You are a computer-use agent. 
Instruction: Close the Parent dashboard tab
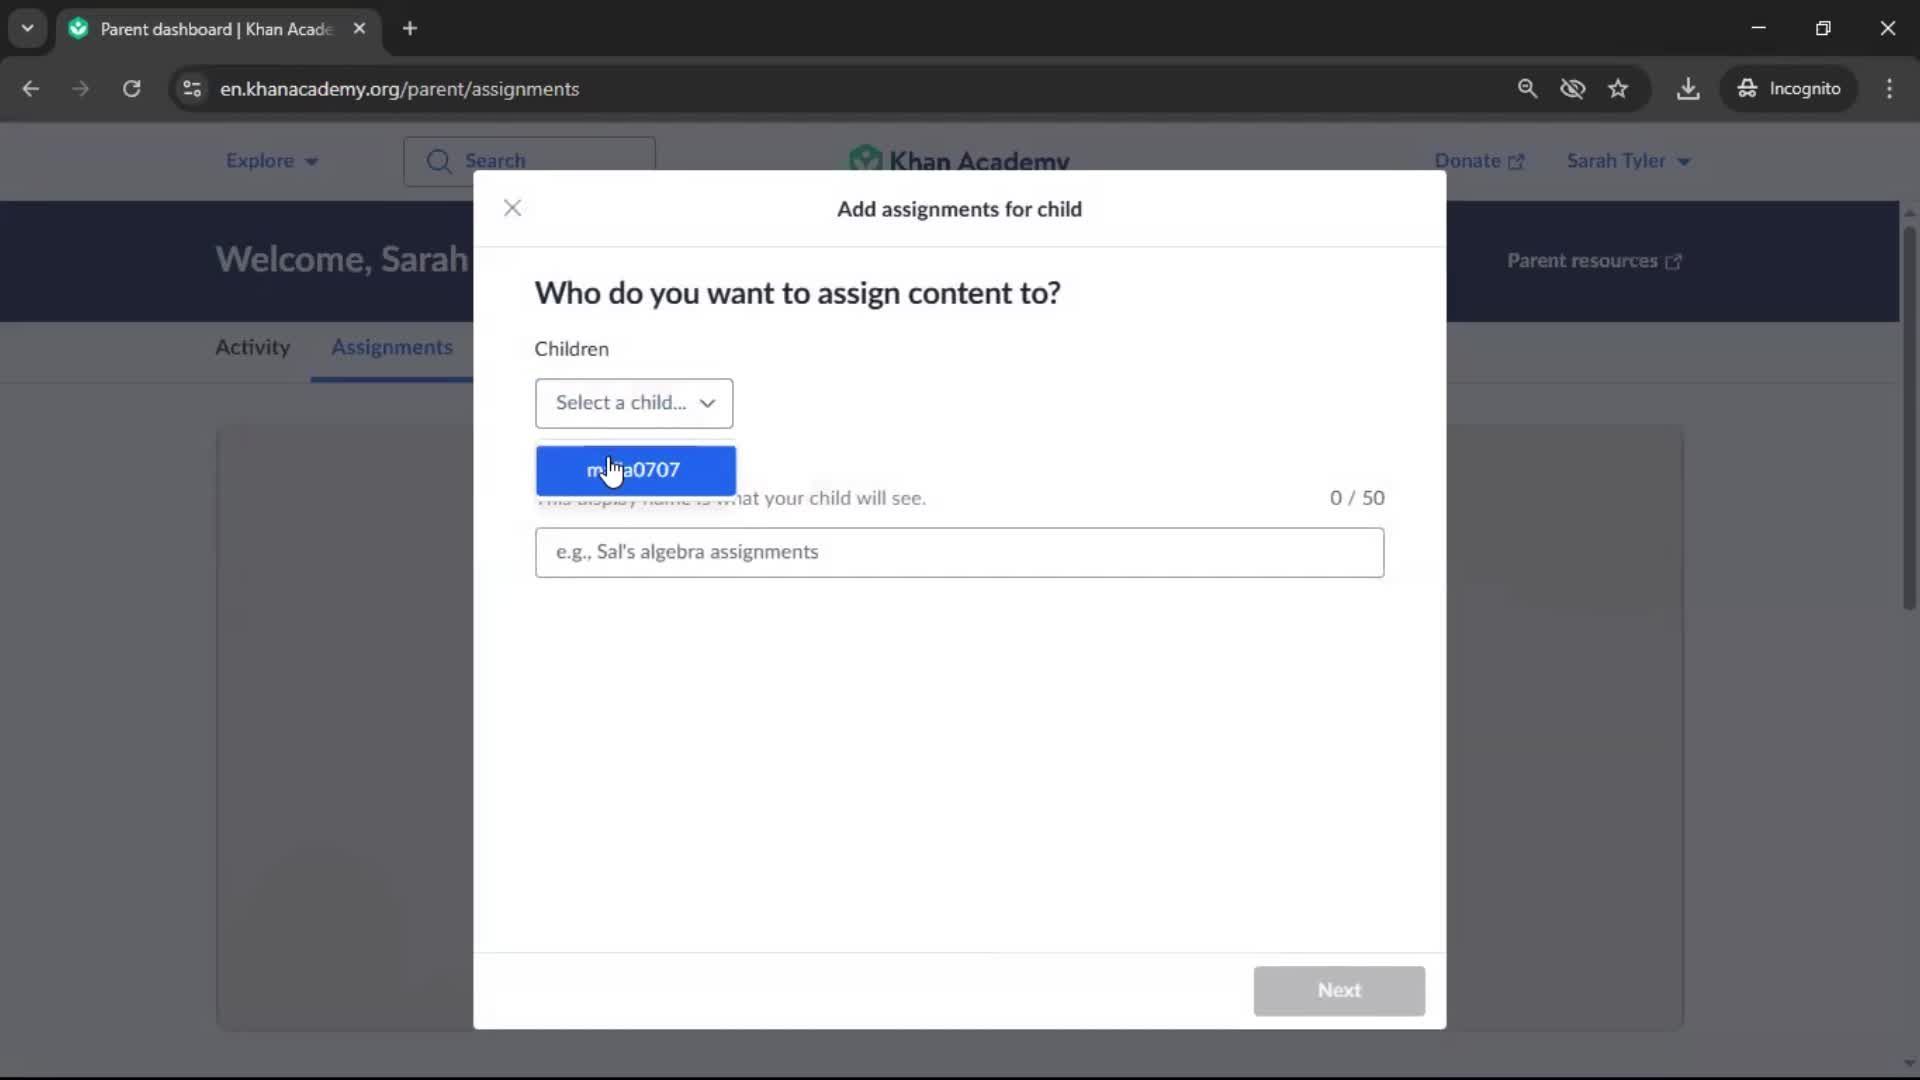click(359, 28)
